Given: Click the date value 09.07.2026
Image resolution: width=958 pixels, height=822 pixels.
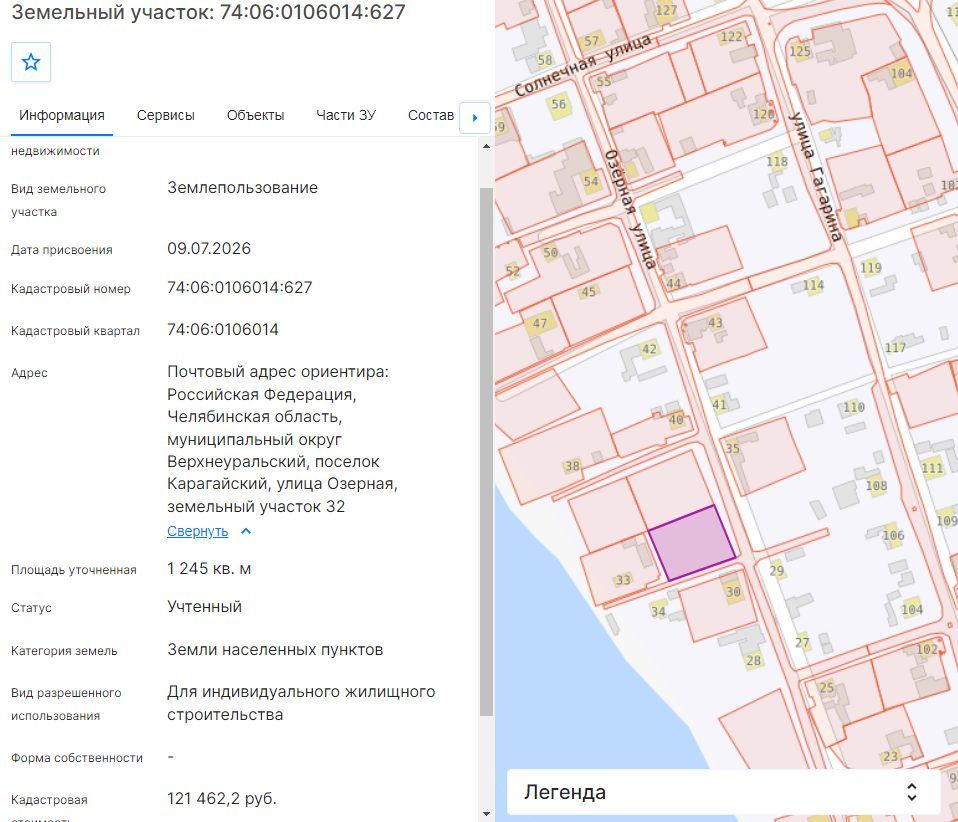Looking at the screenshot, I should pos(209,249).
